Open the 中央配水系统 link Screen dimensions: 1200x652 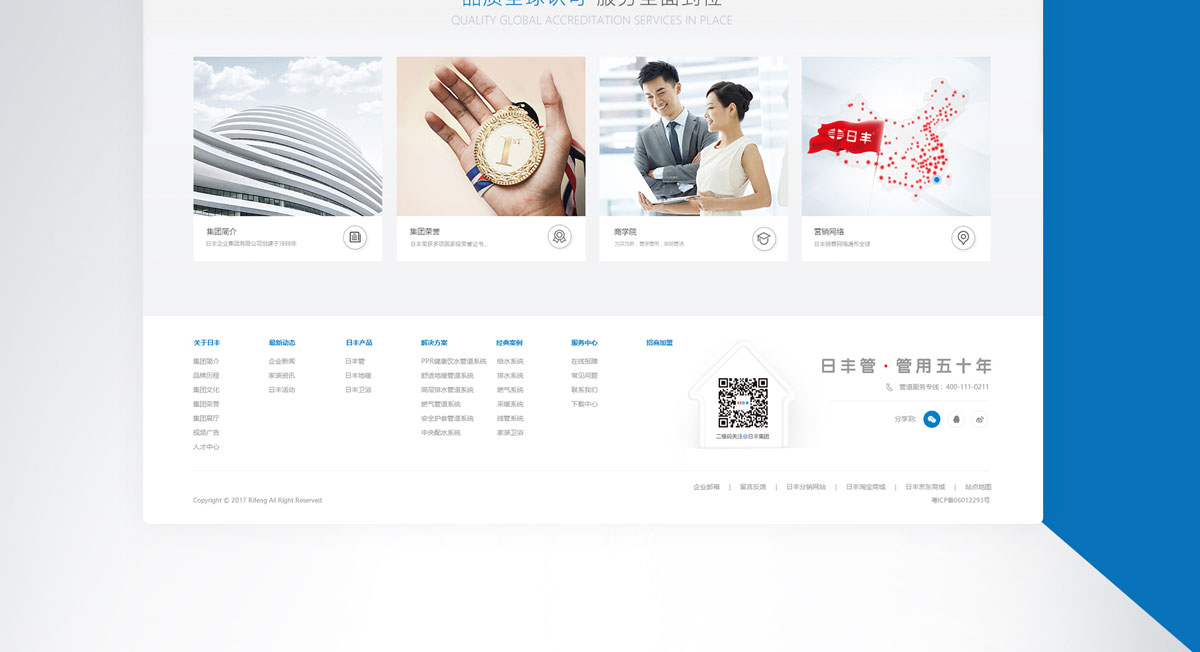(x=441, y=433)
